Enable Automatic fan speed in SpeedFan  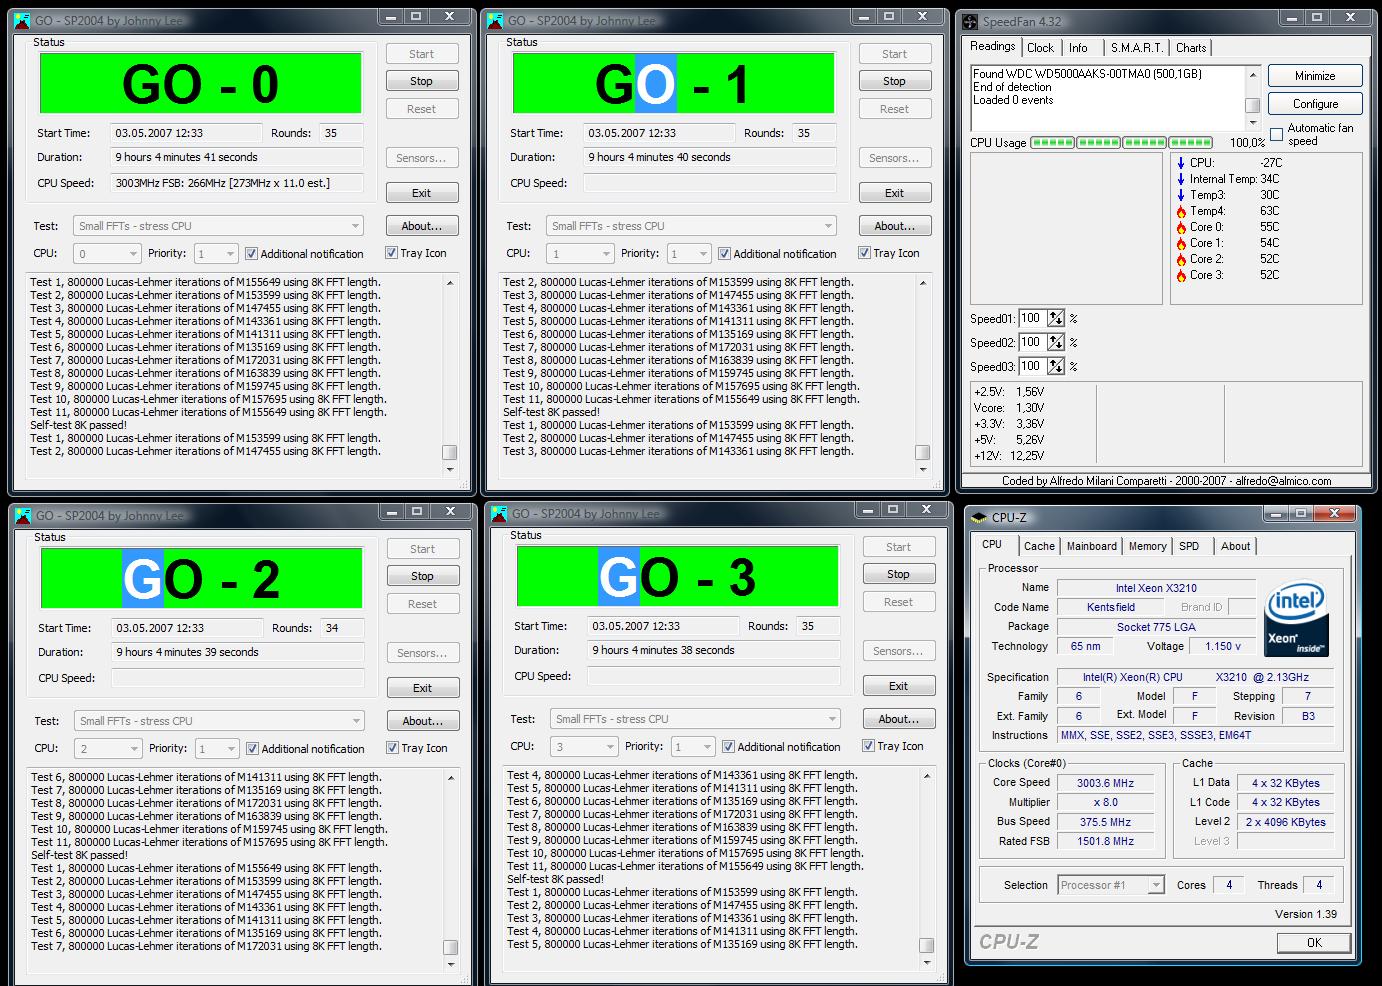[1276, 134]
